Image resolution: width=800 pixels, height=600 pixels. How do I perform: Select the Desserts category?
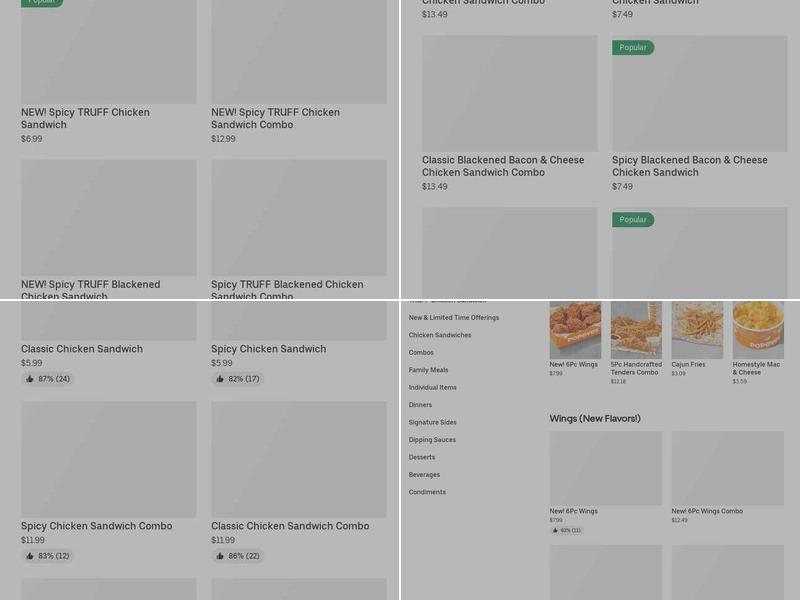(422, 457)
